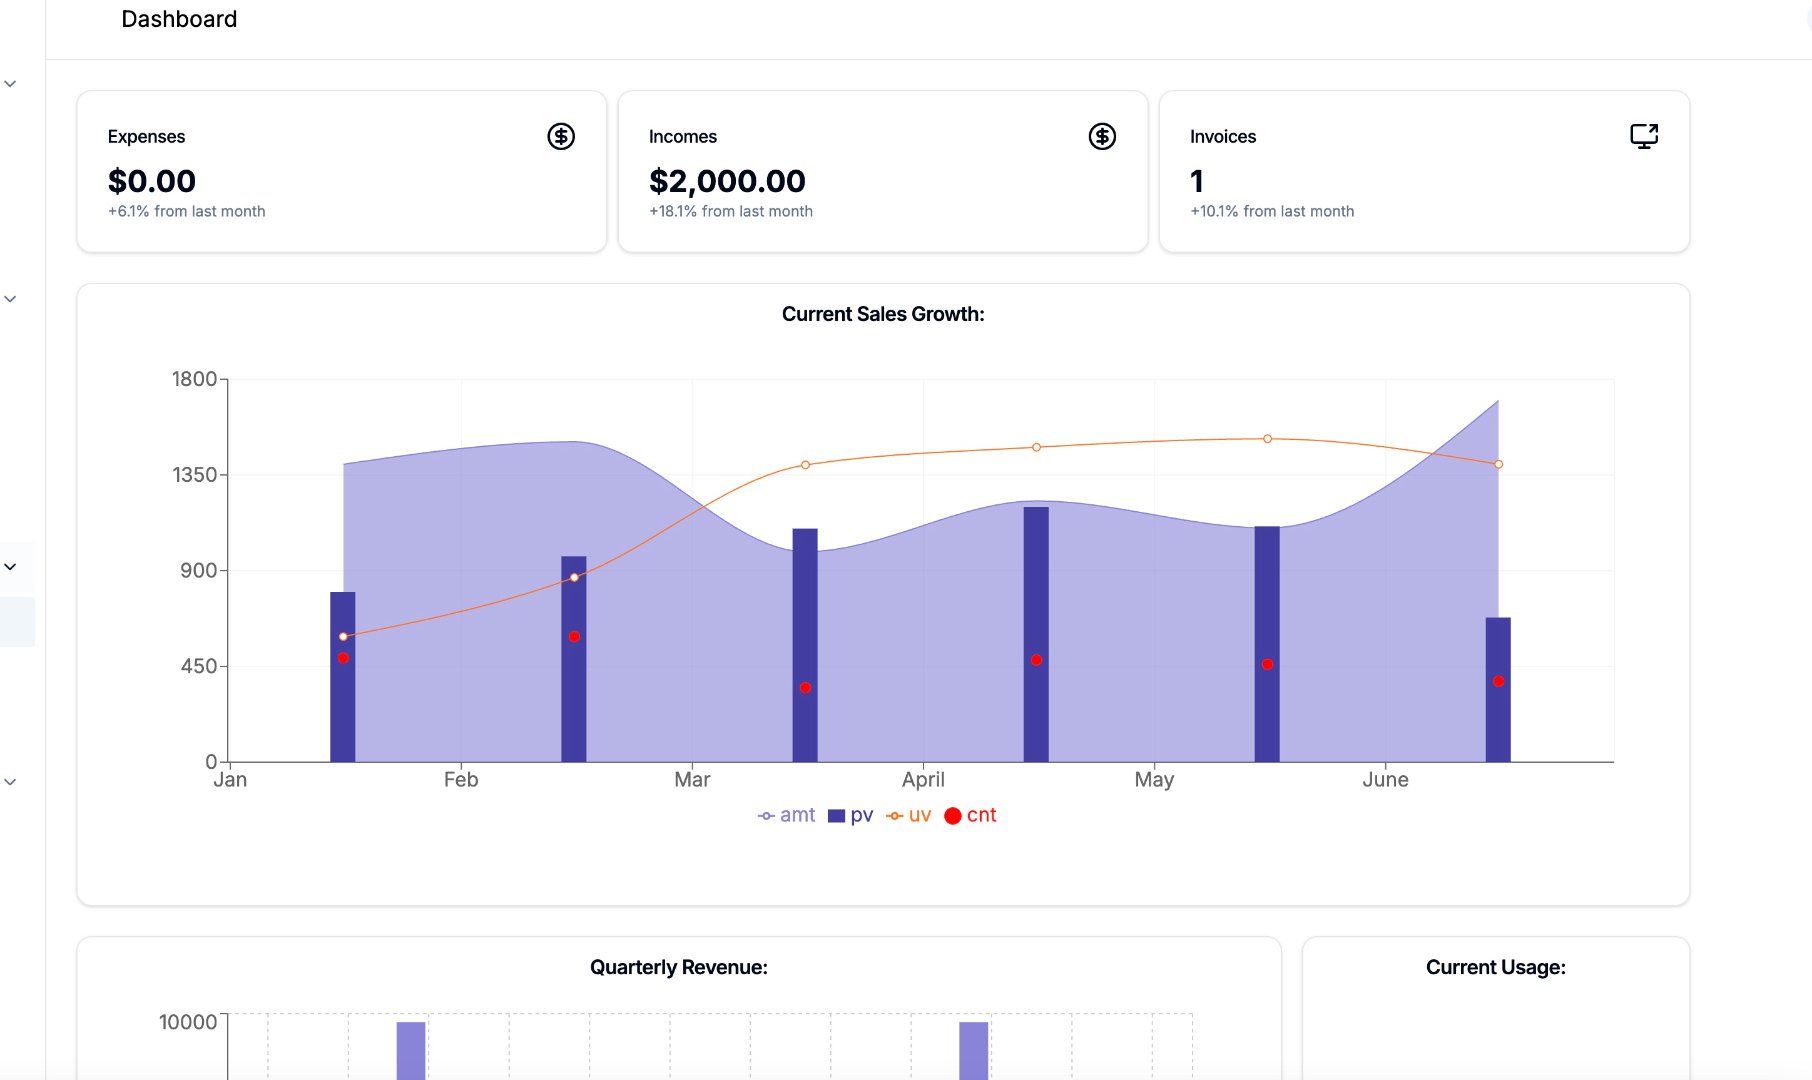Click the amt legend entry
Screen dimensions: 1812x1080
[x=786, y=815]
